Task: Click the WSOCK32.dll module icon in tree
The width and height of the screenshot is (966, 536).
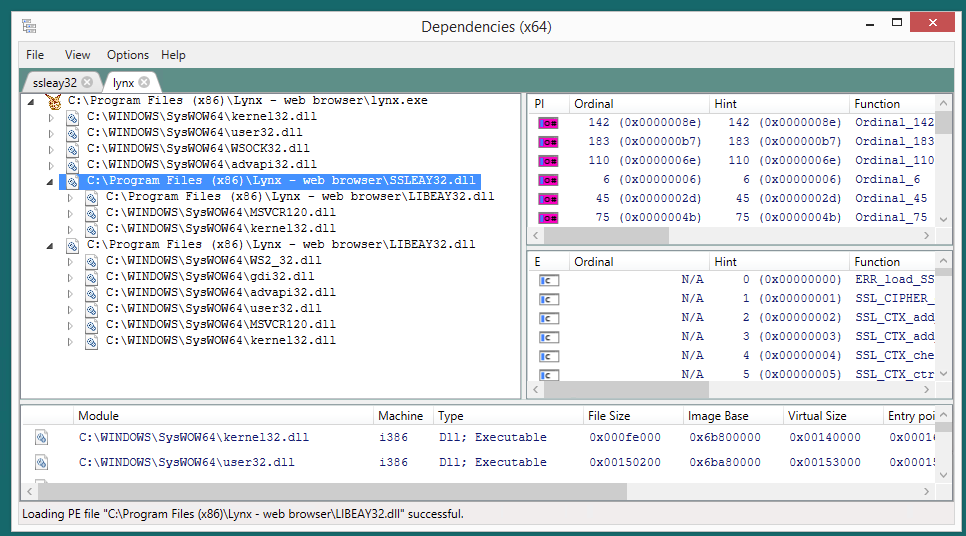Action: pyautogui.click(x=72, y=149)
